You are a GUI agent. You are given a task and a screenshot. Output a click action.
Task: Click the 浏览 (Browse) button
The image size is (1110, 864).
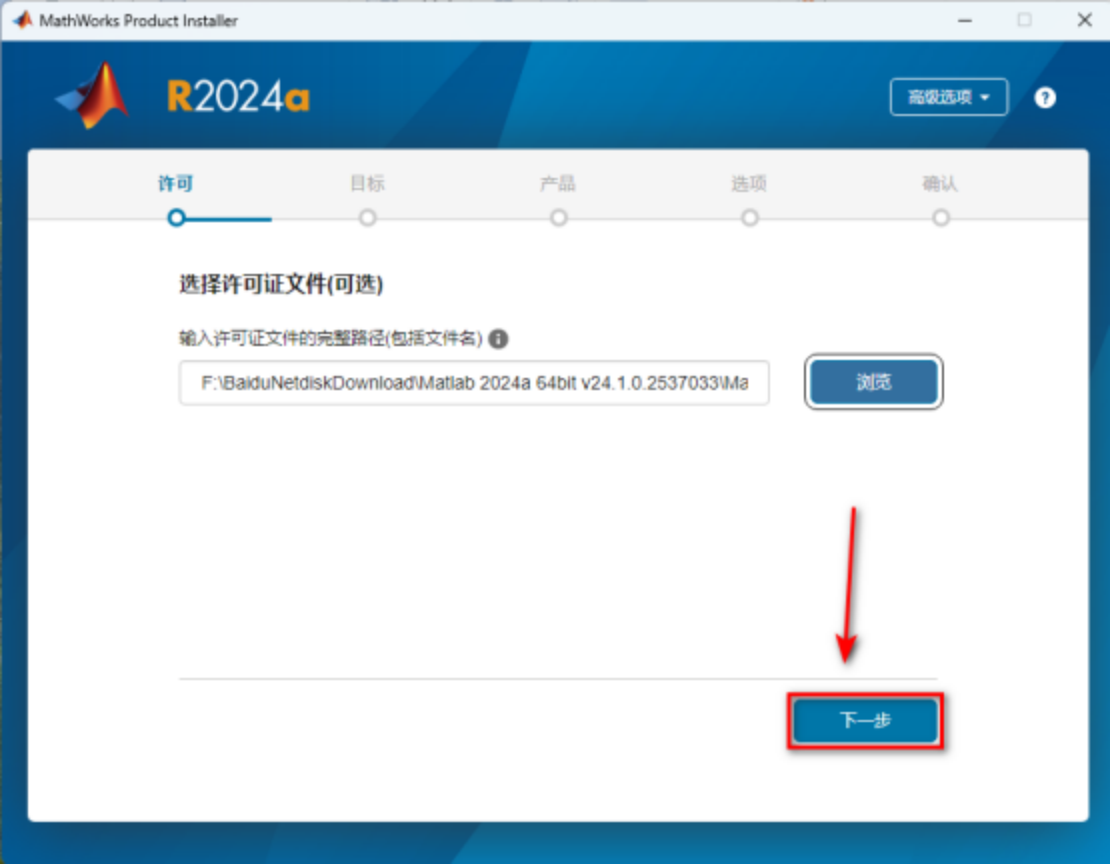pos(874,382)
